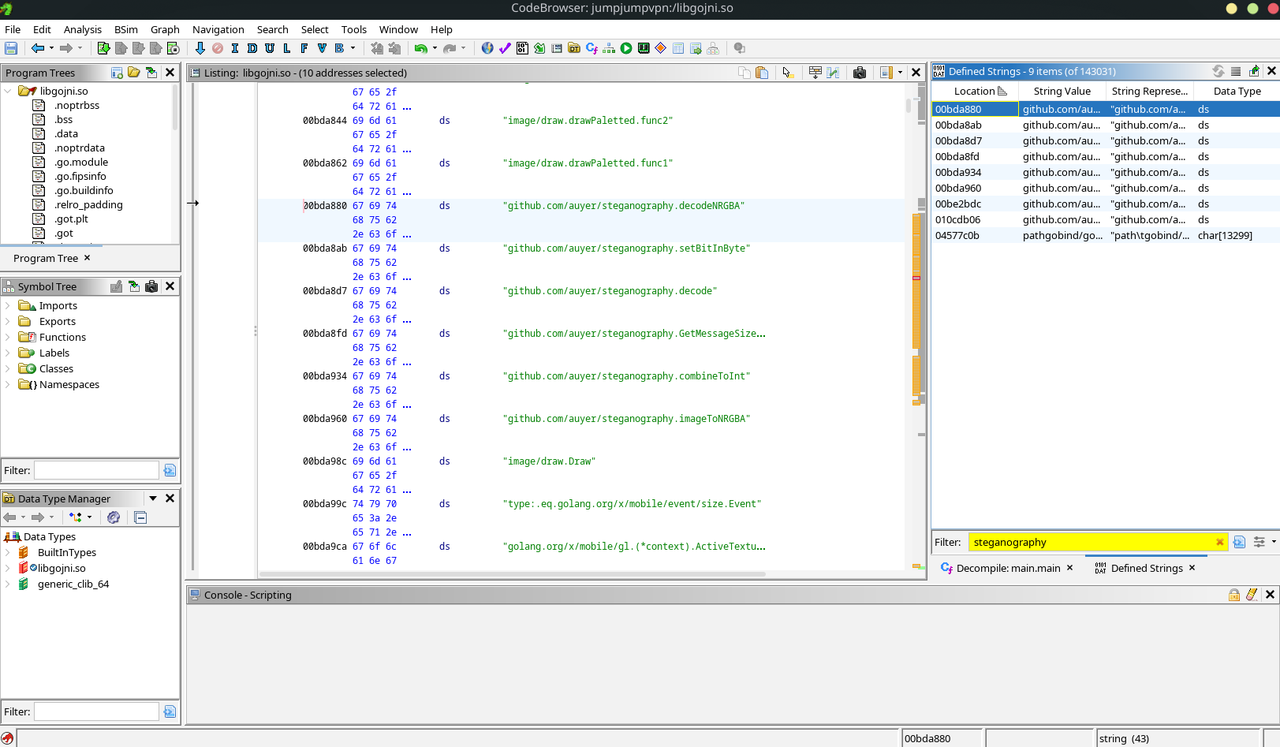The height and width of the screenshot is (747, 1280).
Task: Click the forward navigation arrow in the main toolbar
Action: [66, 48]
